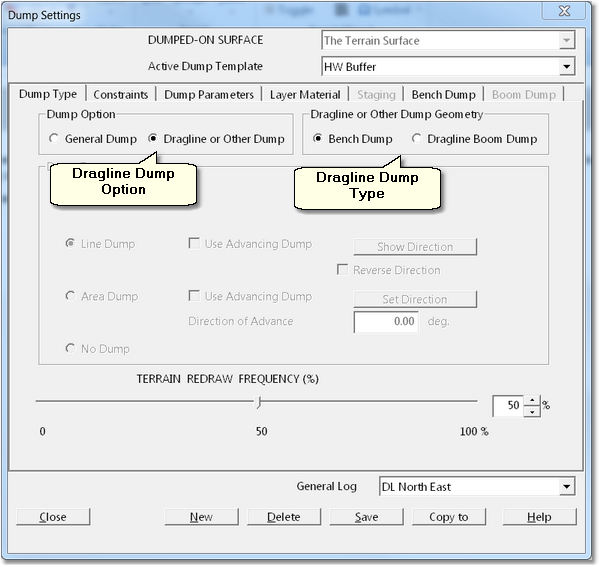Image resolution: width=599 pixels, height=567 pixels.
Task: Open the Constraints tab
Action: 121,94
